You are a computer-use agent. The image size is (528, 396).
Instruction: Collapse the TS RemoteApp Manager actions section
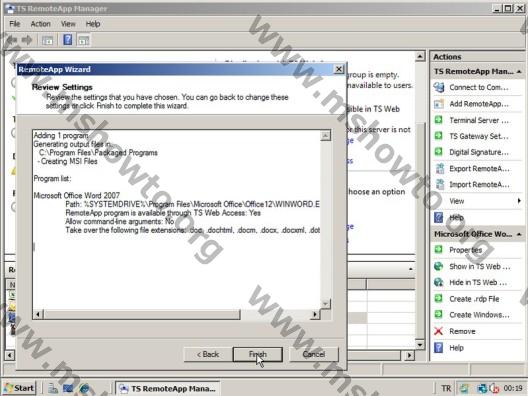coord(519,71)
